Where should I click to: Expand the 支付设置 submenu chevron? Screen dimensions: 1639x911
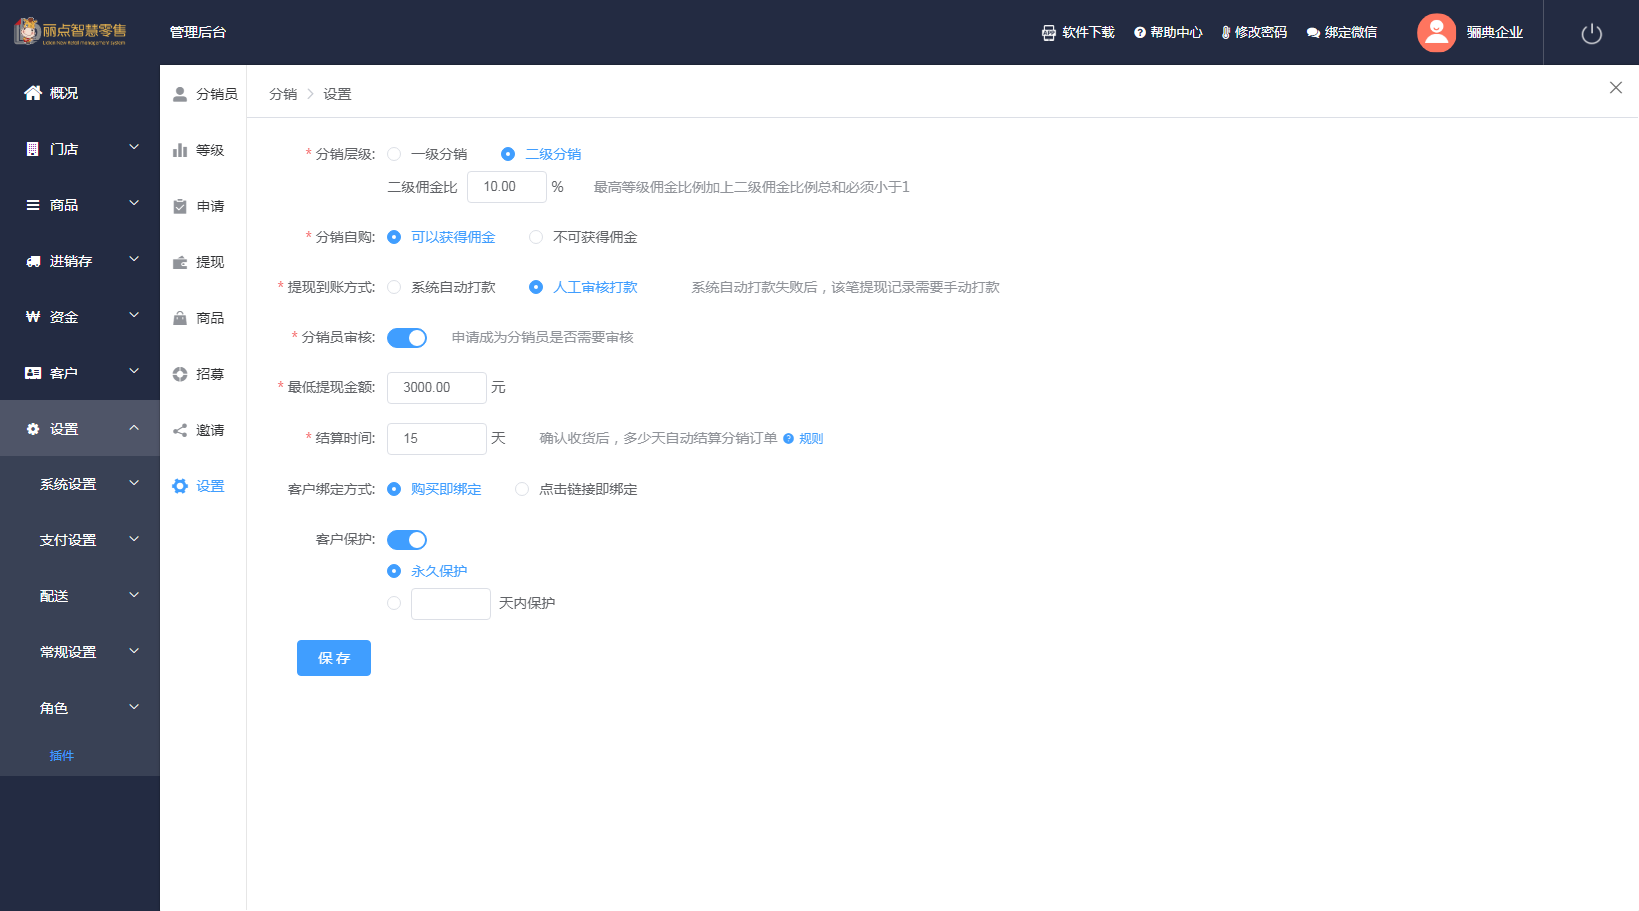[x=134, y=539]
